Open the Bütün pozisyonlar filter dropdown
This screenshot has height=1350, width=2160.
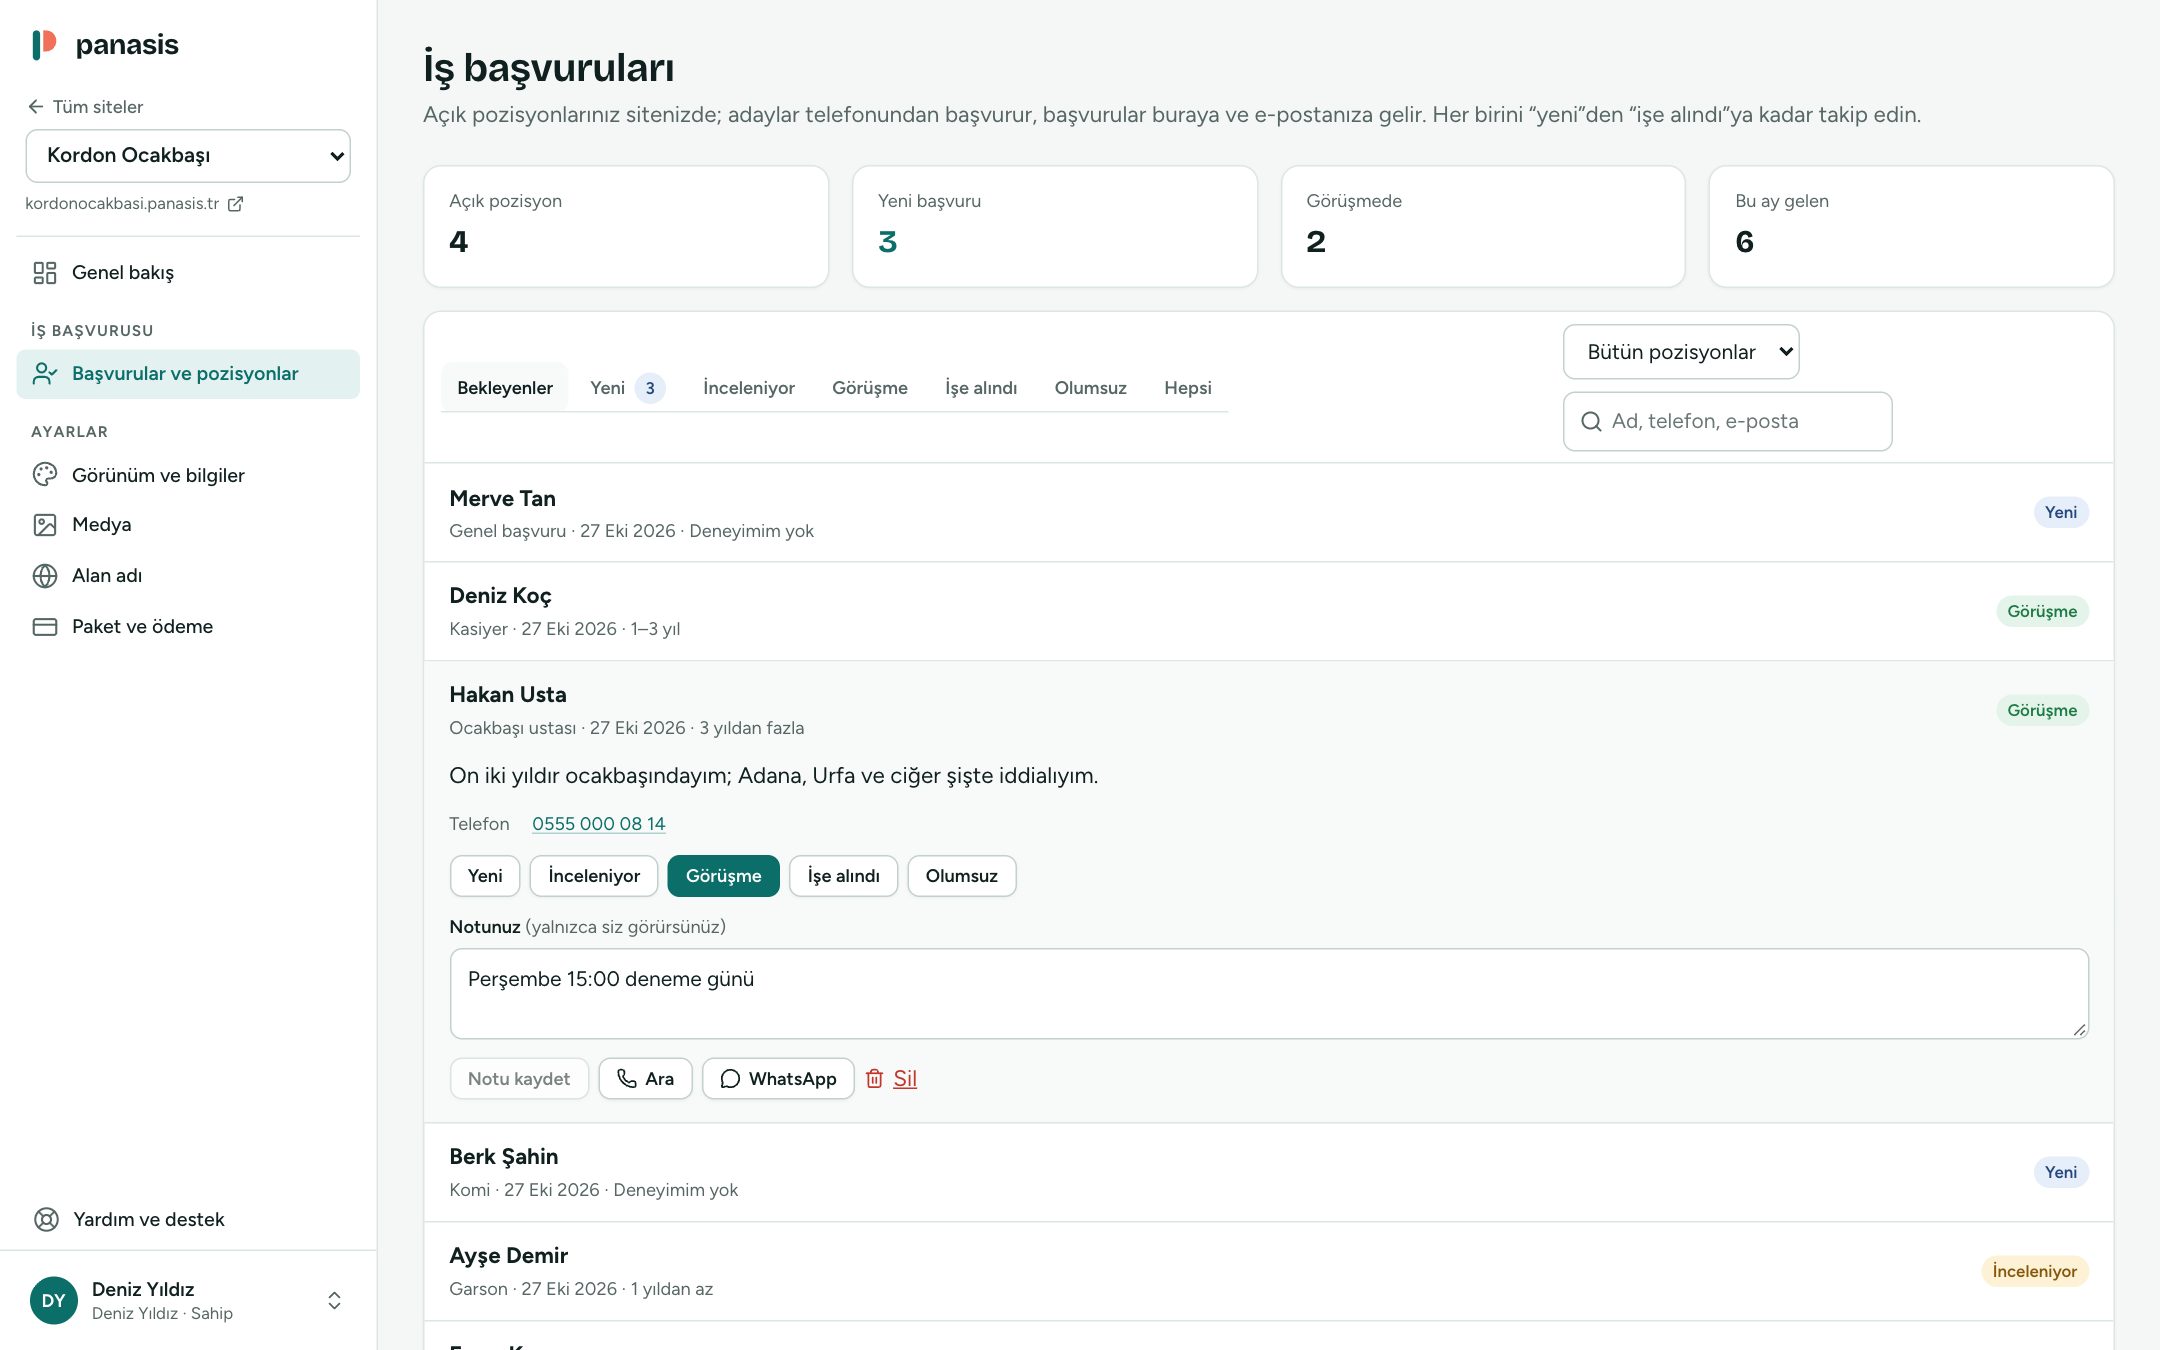coord(1681,352)
